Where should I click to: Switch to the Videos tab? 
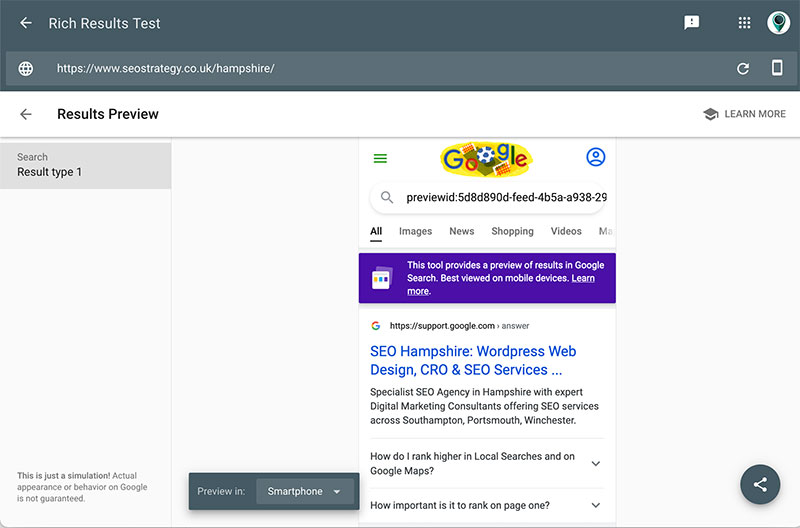pyautogui.click(x=566, y=231)
